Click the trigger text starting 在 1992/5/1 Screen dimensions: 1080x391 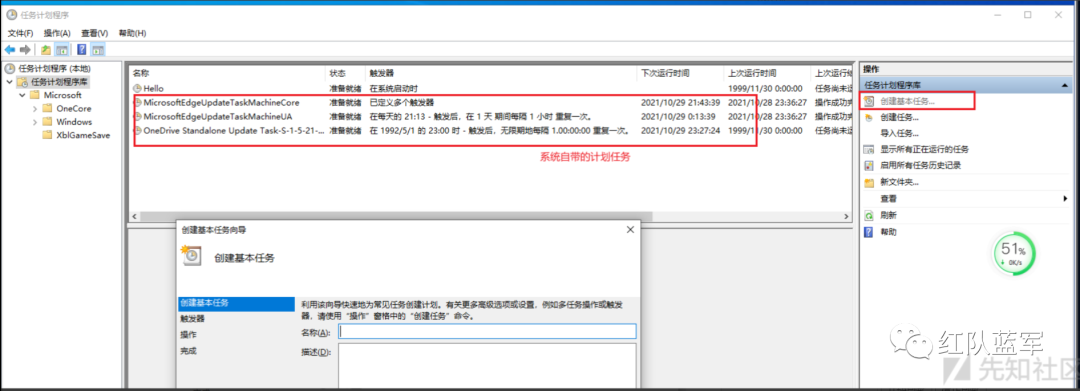(x=499, y=130)
